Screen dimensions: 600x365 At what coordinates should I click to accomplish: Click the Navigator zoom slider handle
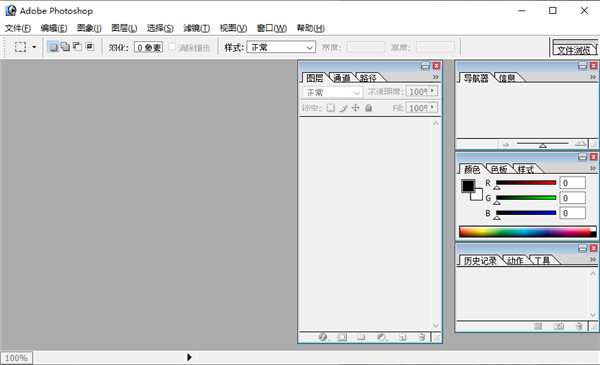pyautogui.click(x=543, y=145)
